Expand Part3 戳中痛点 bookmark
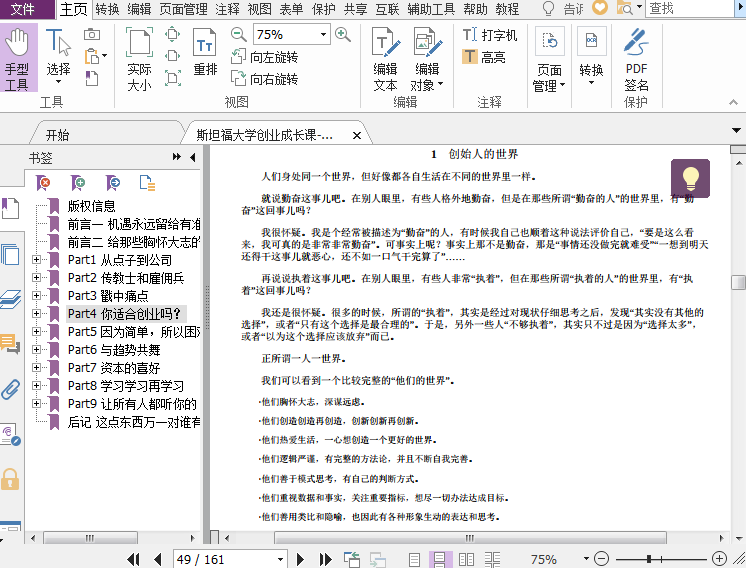This screenshot has height=568, width=746. (x=36, y=295)
